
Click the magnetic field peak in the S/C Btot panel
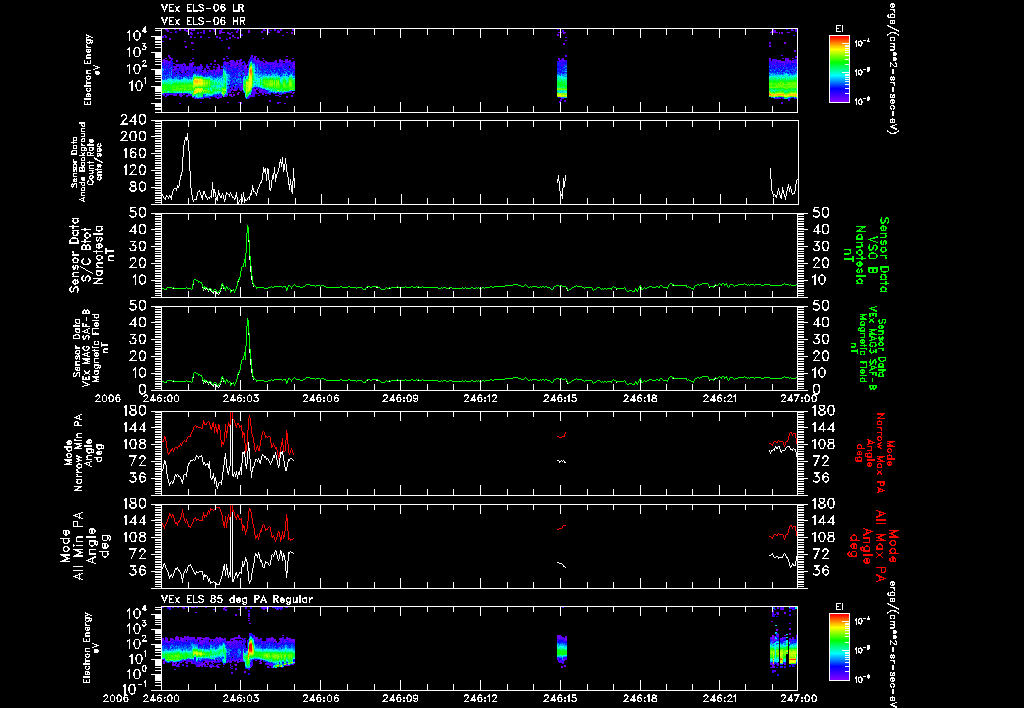pos(248,227)
